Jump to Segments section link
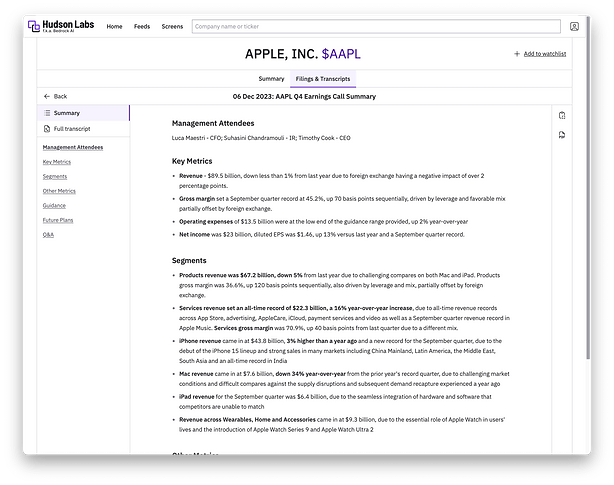 point(55,176)
